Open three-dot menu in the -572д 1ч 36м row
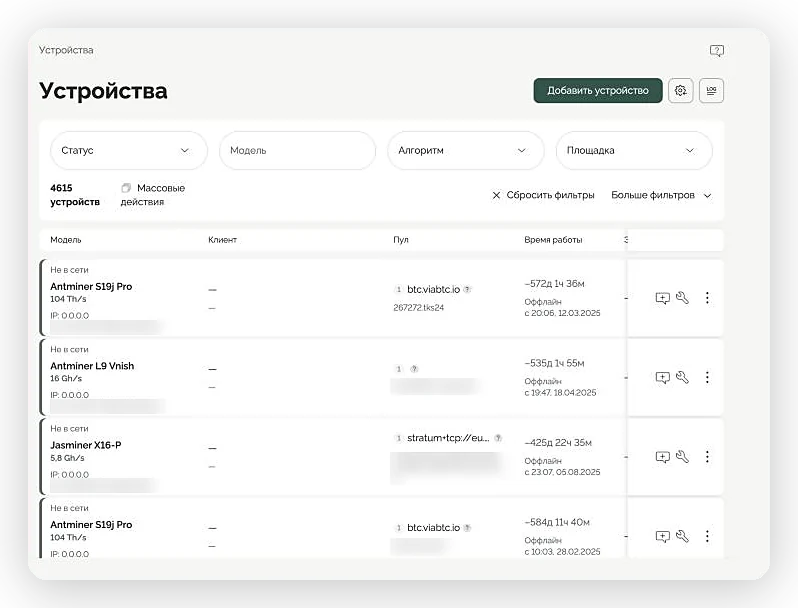Viewport: 798px width, 608px height. (x=707, y=298)
